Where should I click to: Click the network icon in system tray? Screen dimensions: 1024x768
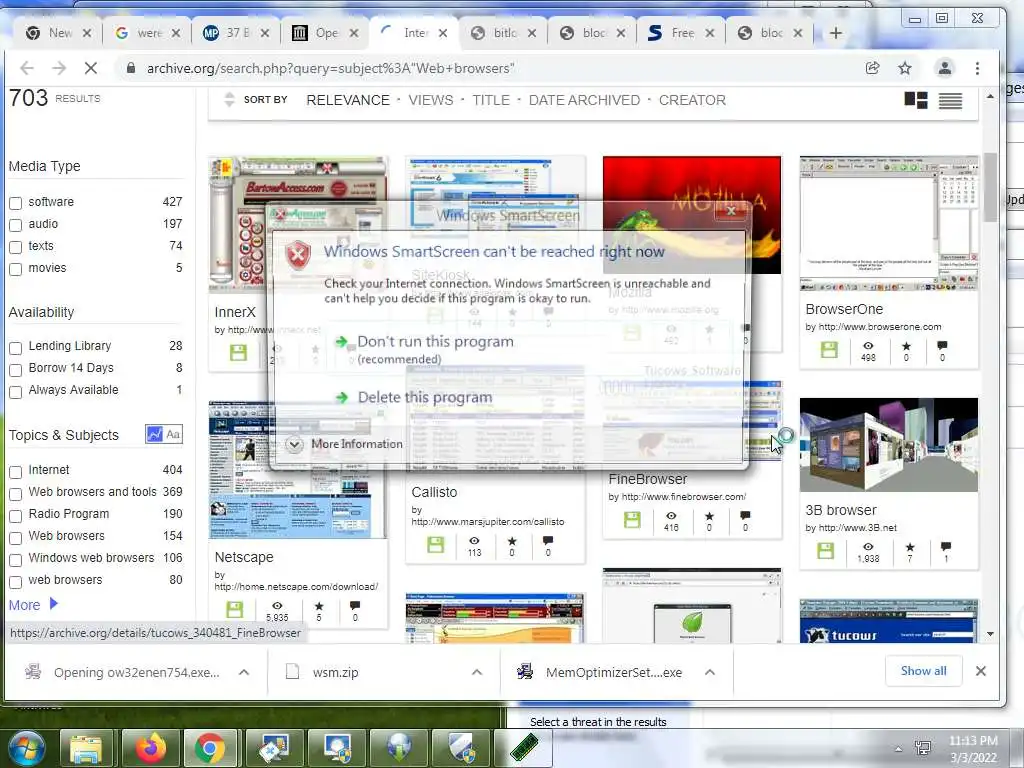point(923,748)
